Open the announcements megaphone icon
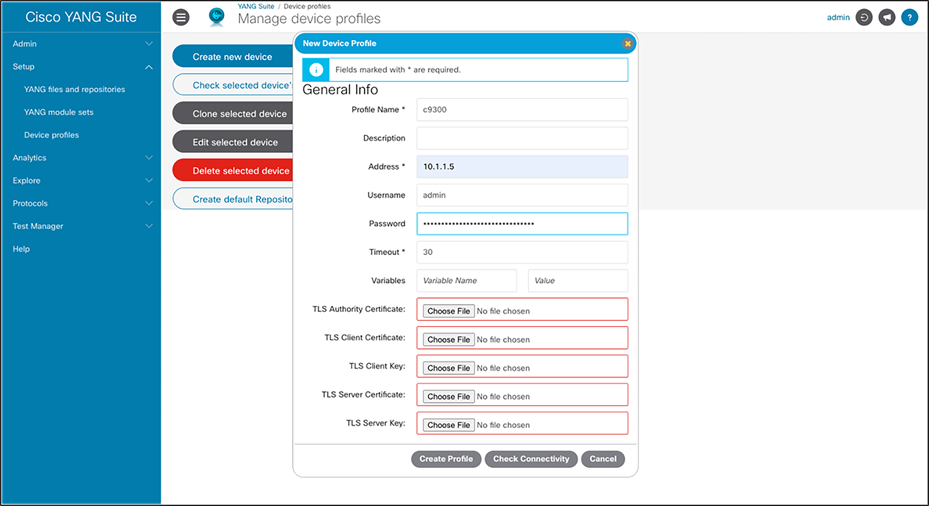The width and height of the screenshot is (929, 506). point(886,18)
